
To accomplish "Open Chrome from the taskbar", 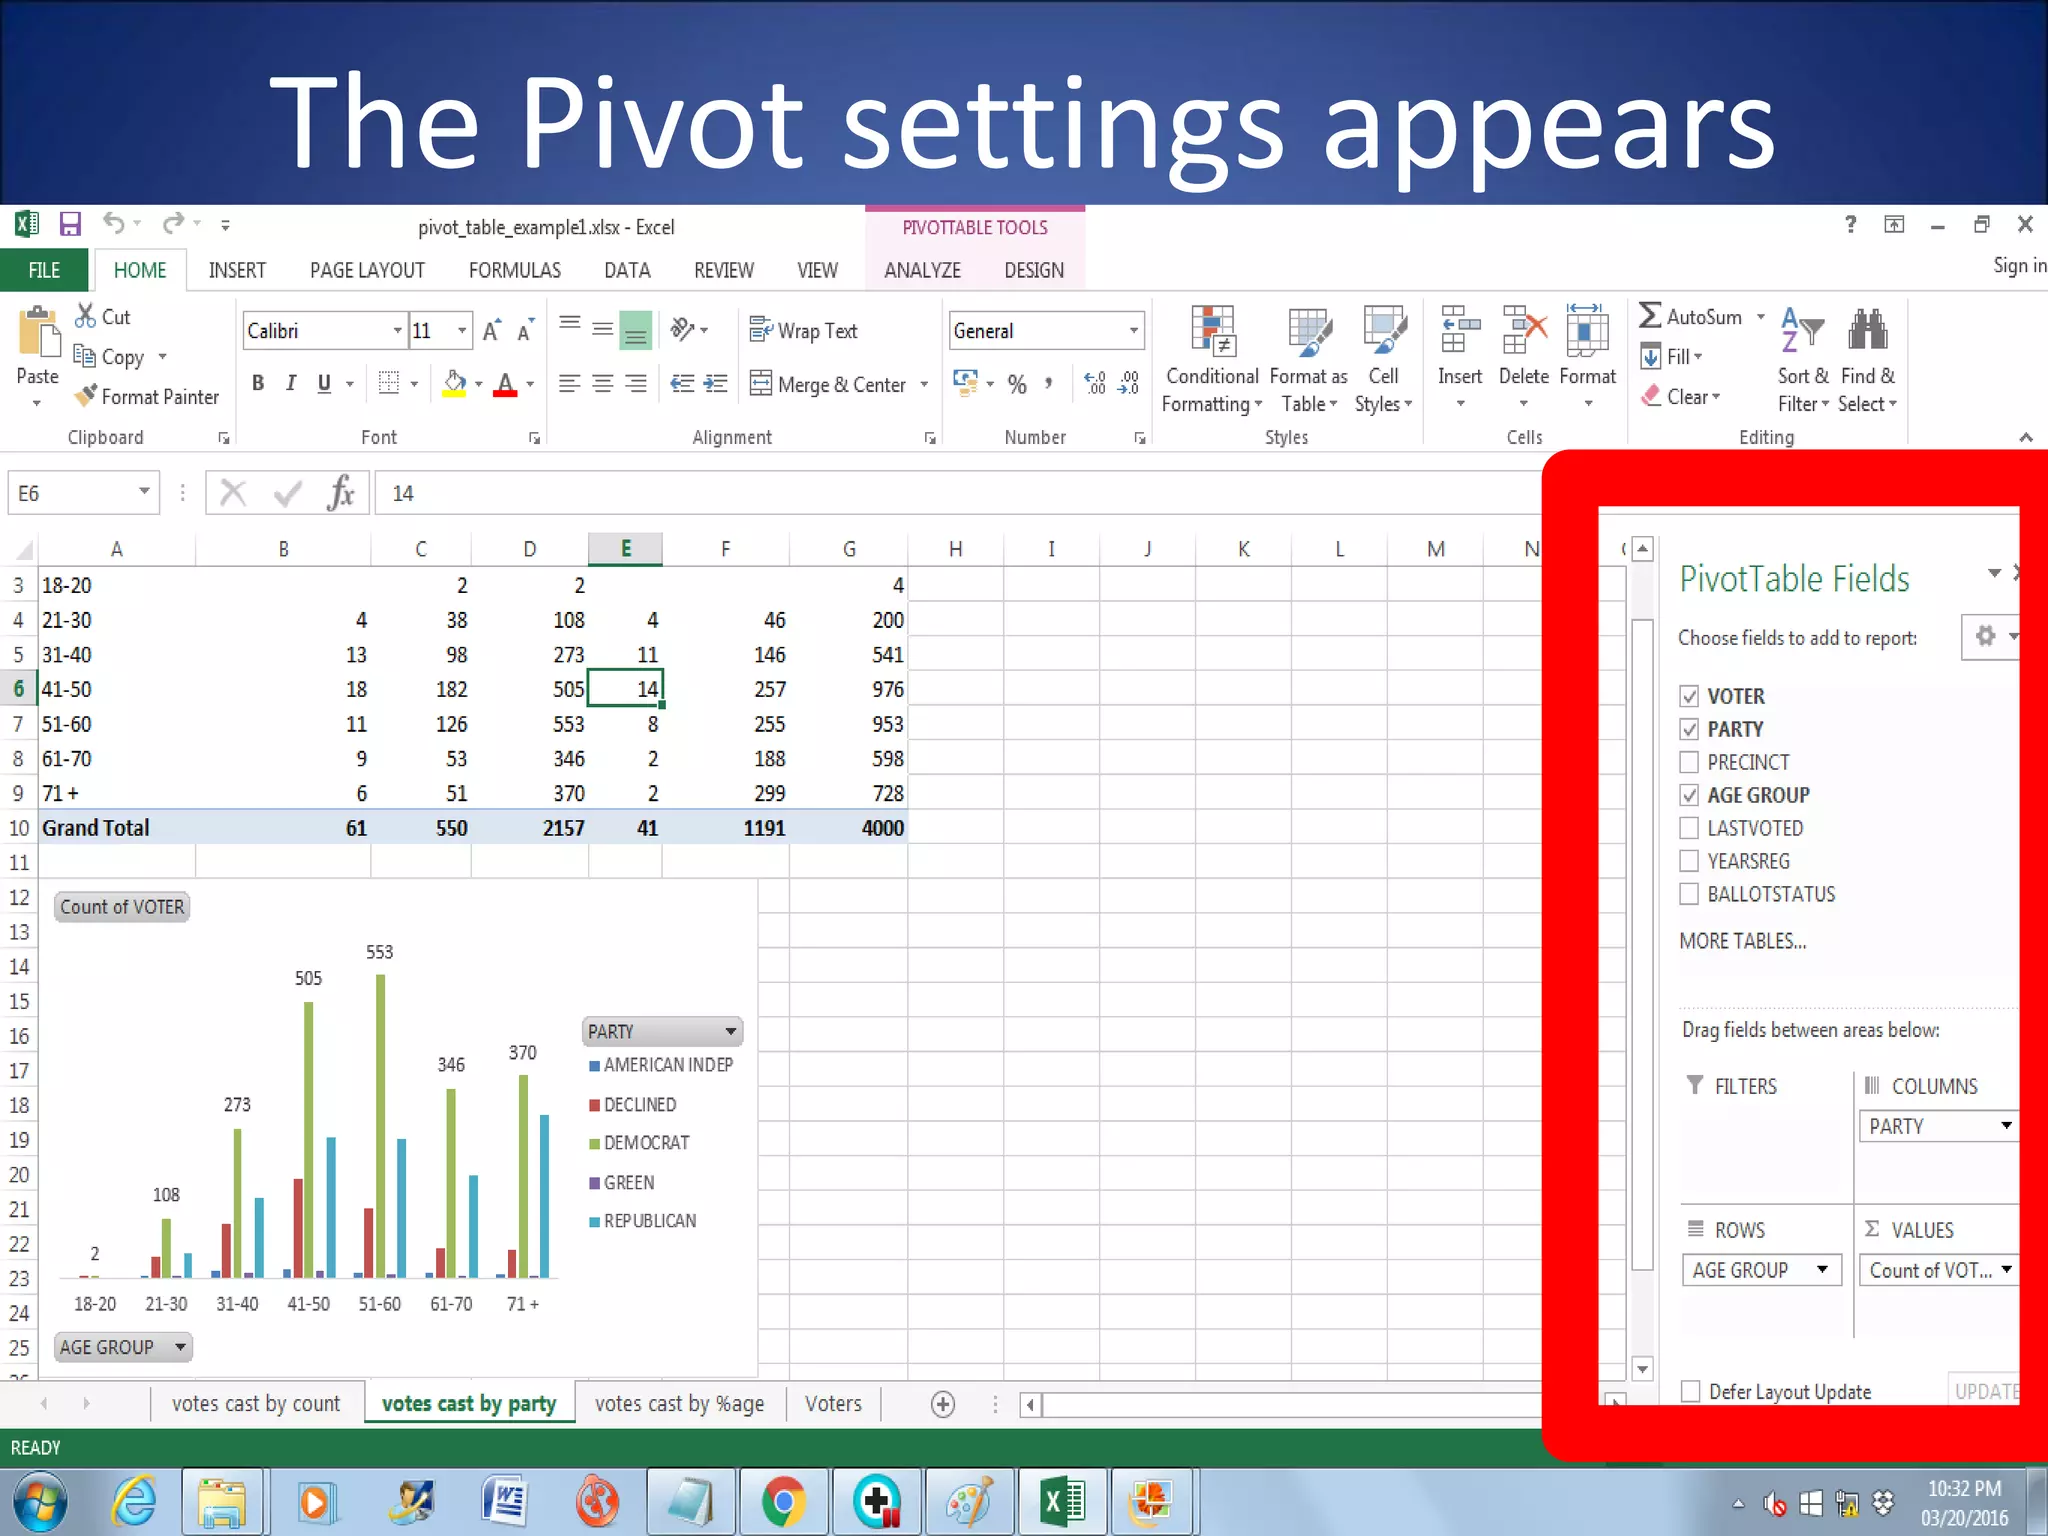I will 783,1502.
